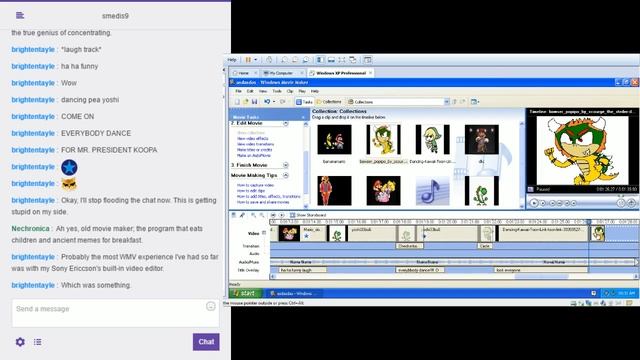Click the timeline horizontal scrollbar thumb

541,276
